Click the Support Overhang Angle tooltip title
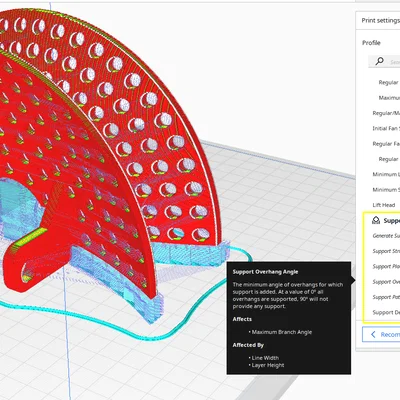Screen dimensions: 400x400 265,272
